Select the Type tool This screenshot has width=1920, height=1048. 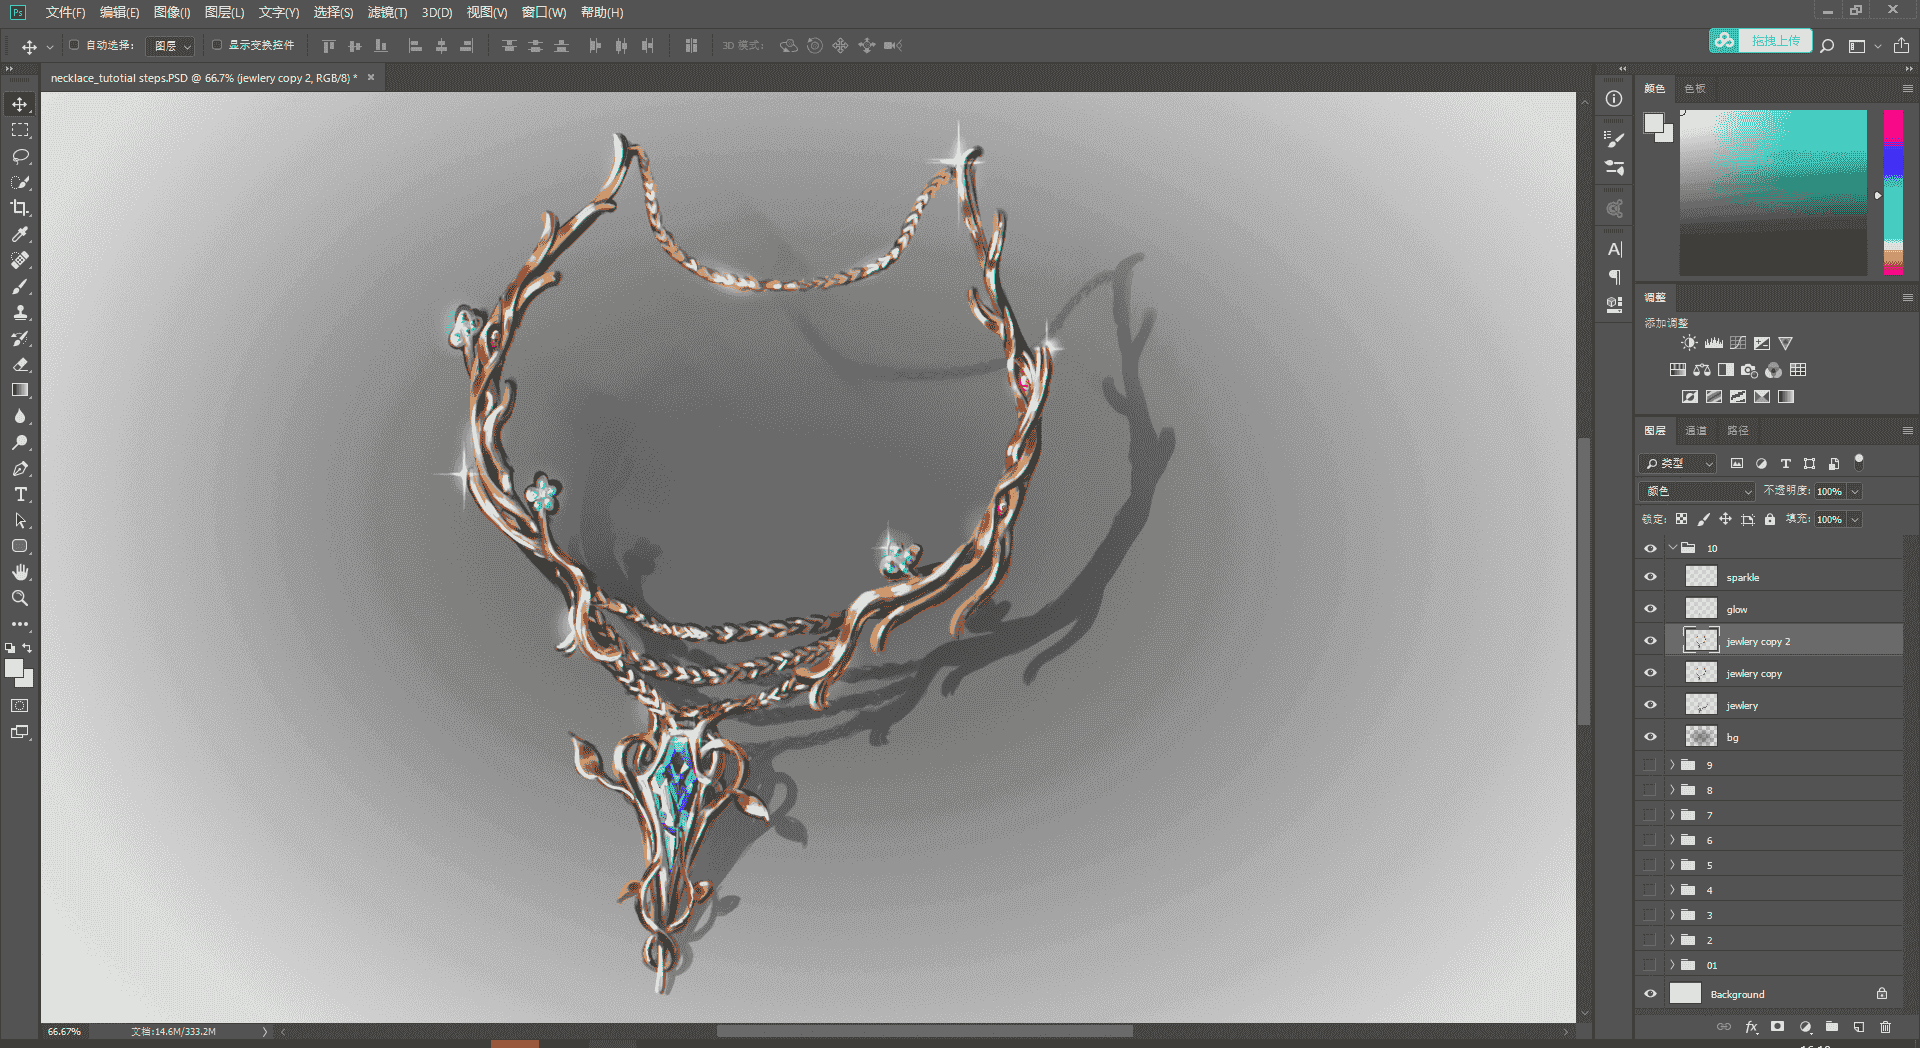tap(20, 494)
